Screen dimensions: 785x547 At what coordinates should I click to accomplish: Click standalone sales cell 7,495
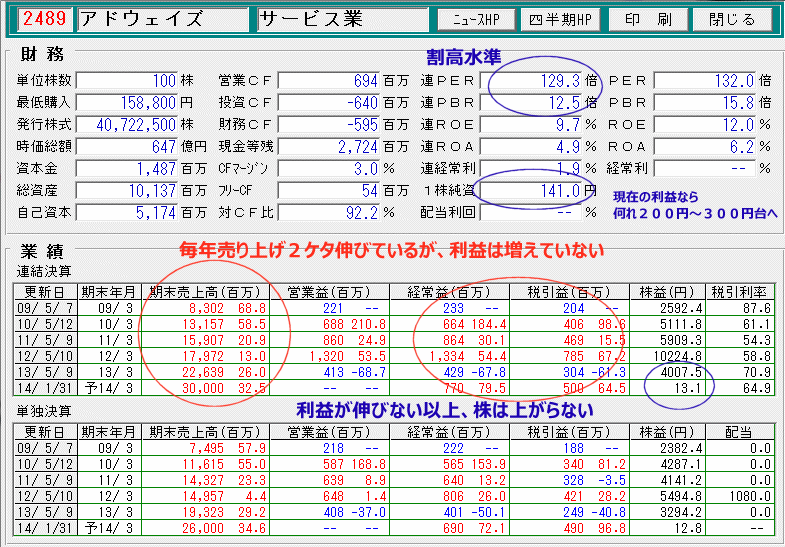pos(206,448)
